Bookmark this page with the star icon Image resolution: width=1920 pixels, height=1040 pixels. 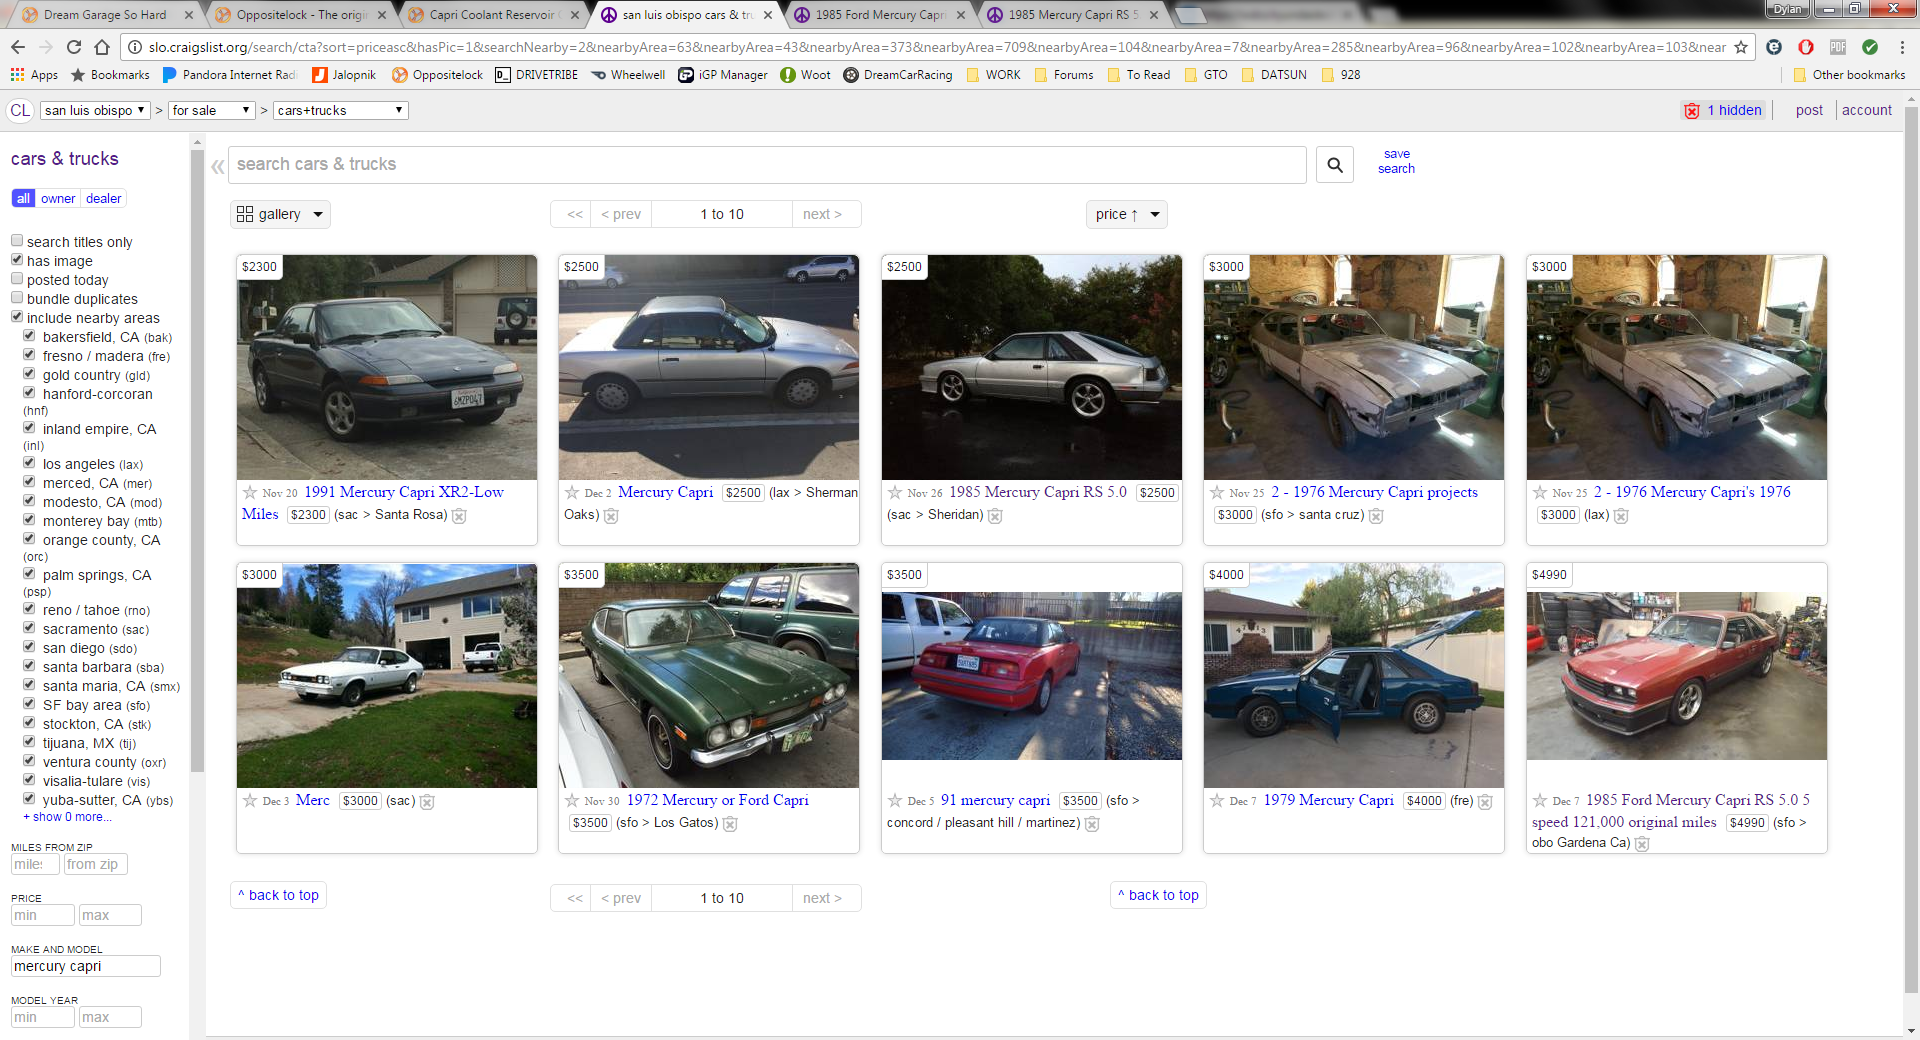tap(1741, 47)
